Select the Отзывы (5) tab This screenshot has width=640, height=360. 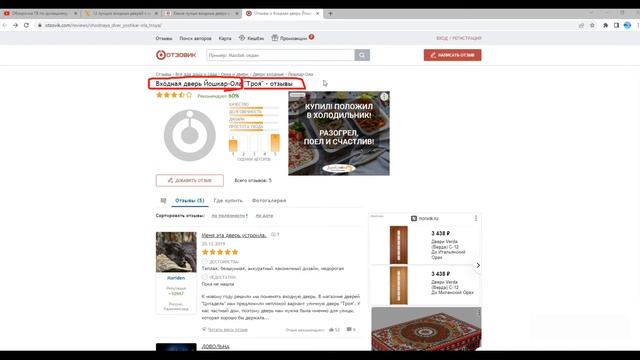[x=189, y=201]
